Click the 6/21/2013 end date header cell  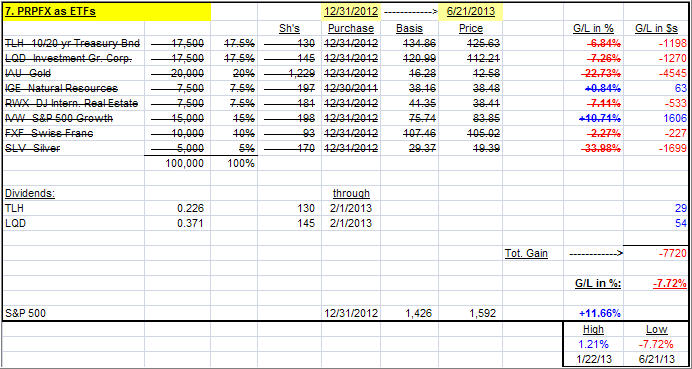coord(470,12)
